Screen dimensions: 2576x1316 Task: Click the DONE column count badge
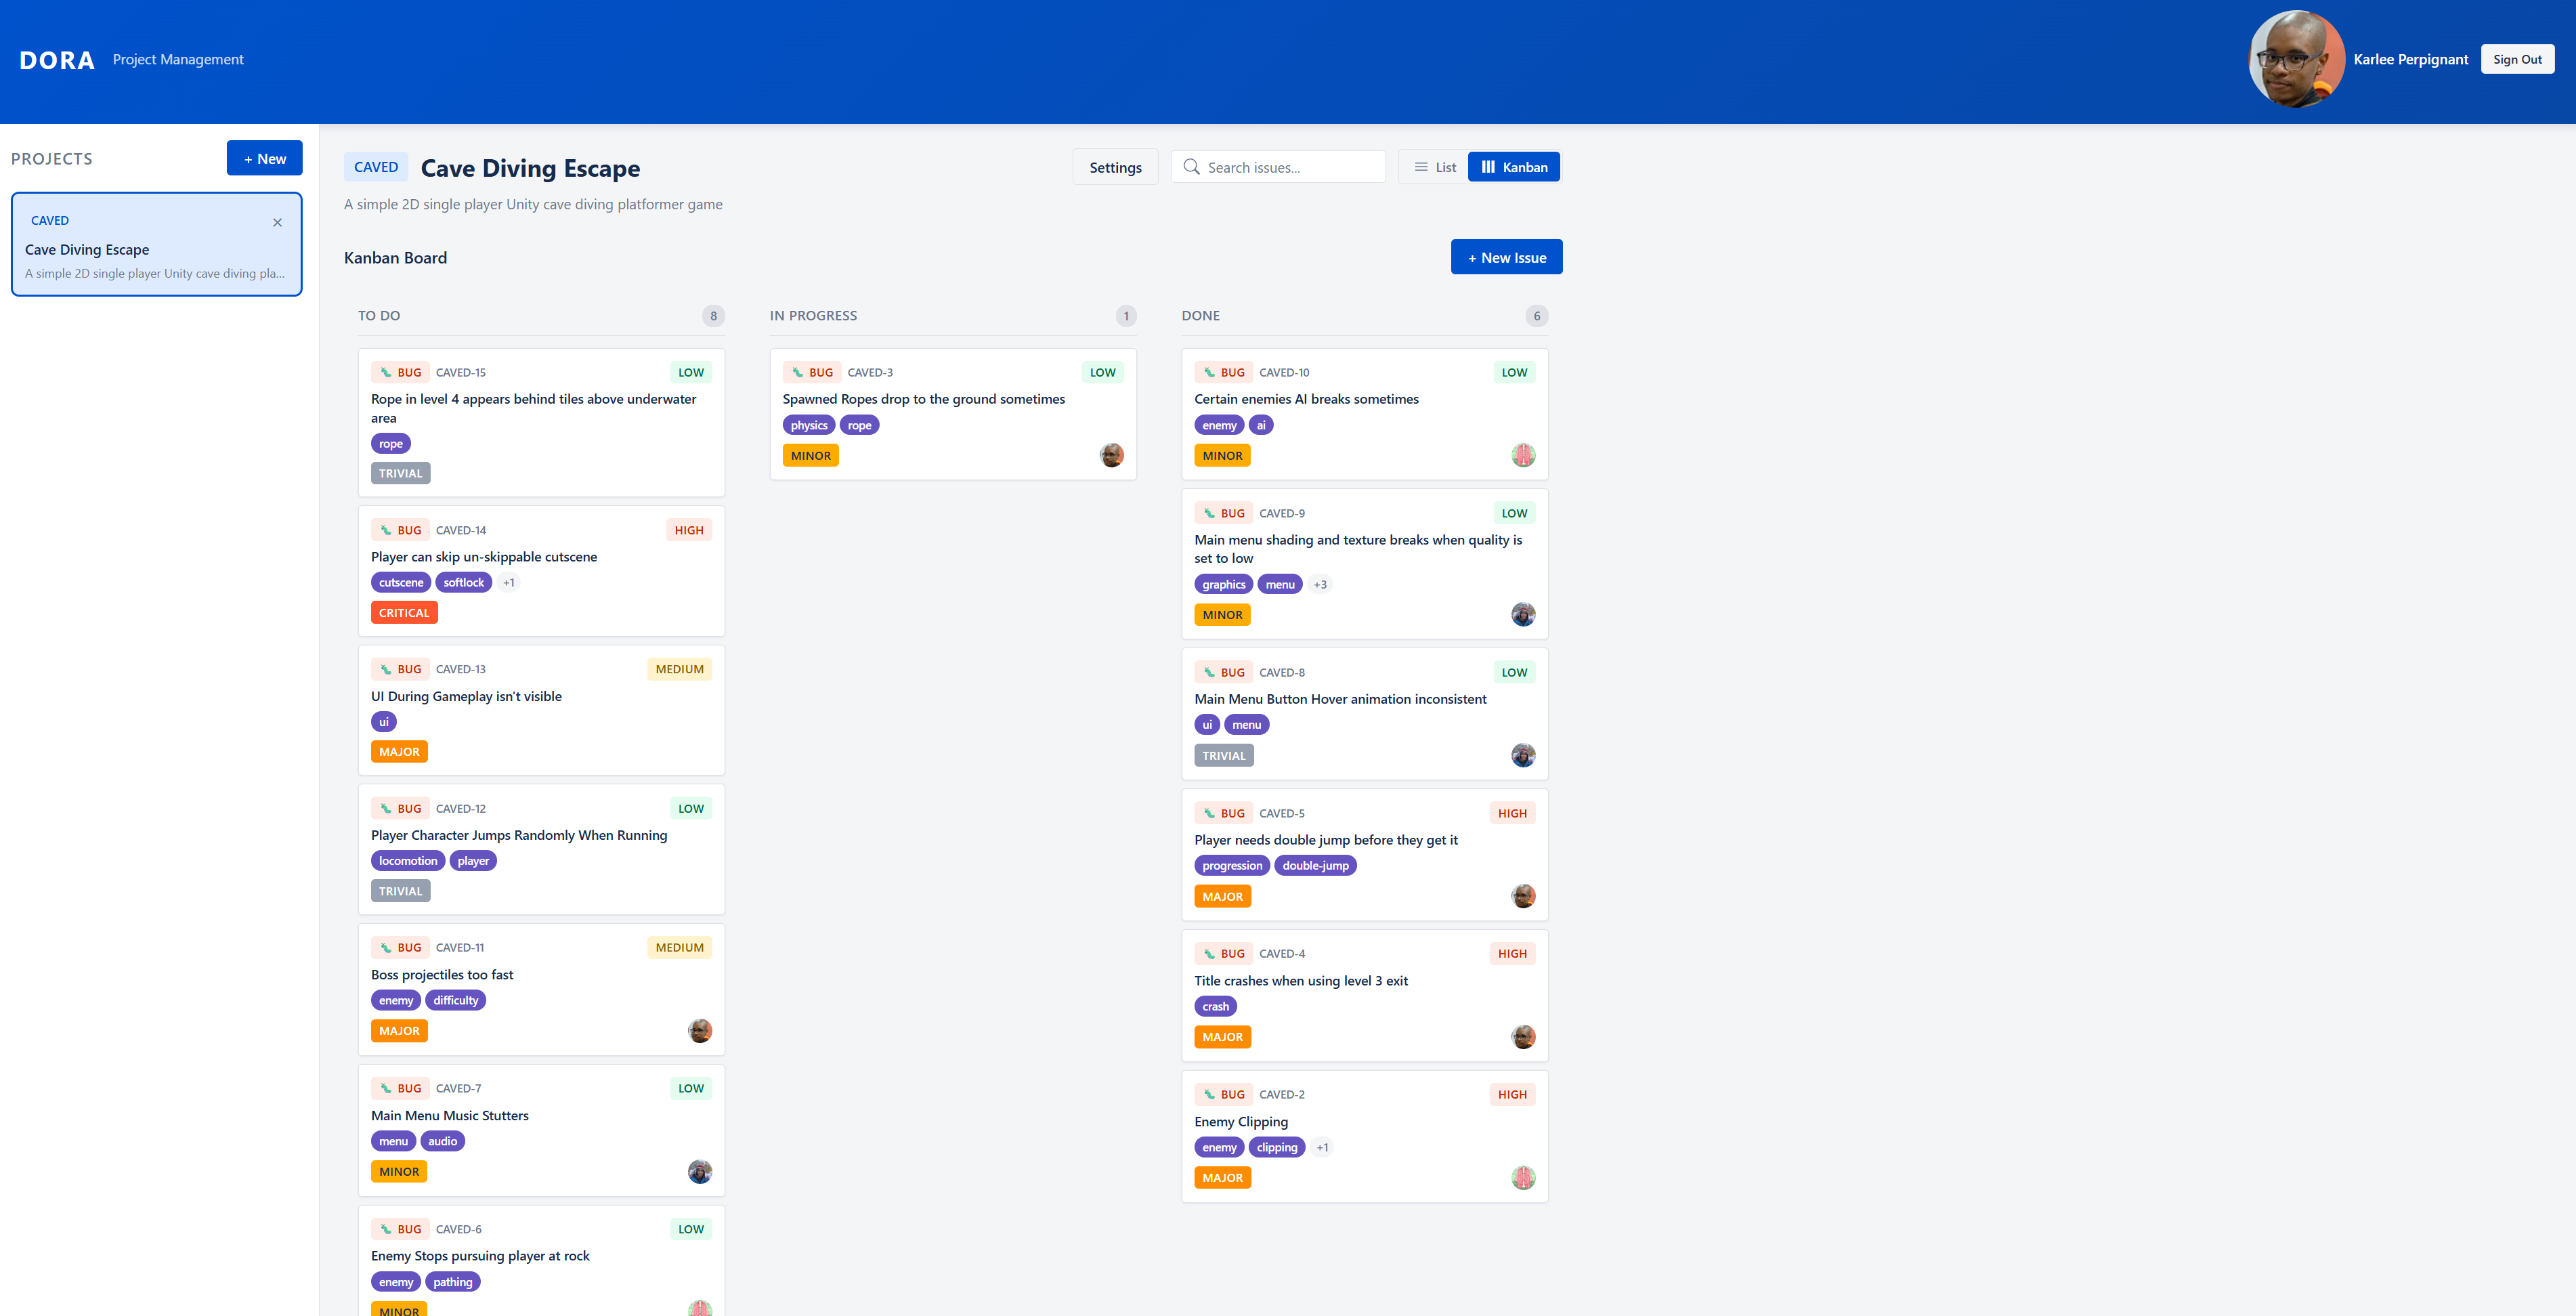point(1537,316)
